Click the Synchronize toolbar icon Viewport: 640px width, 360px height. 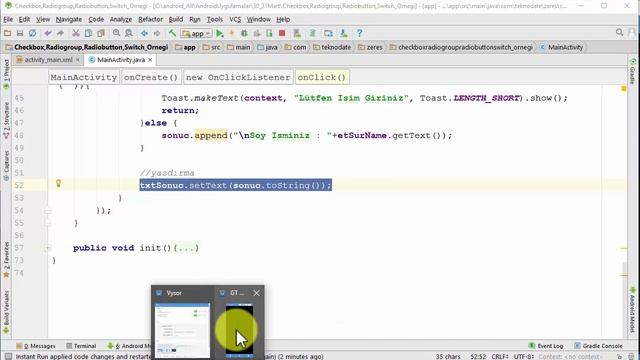pyautogui.click(x=32, y=33)
